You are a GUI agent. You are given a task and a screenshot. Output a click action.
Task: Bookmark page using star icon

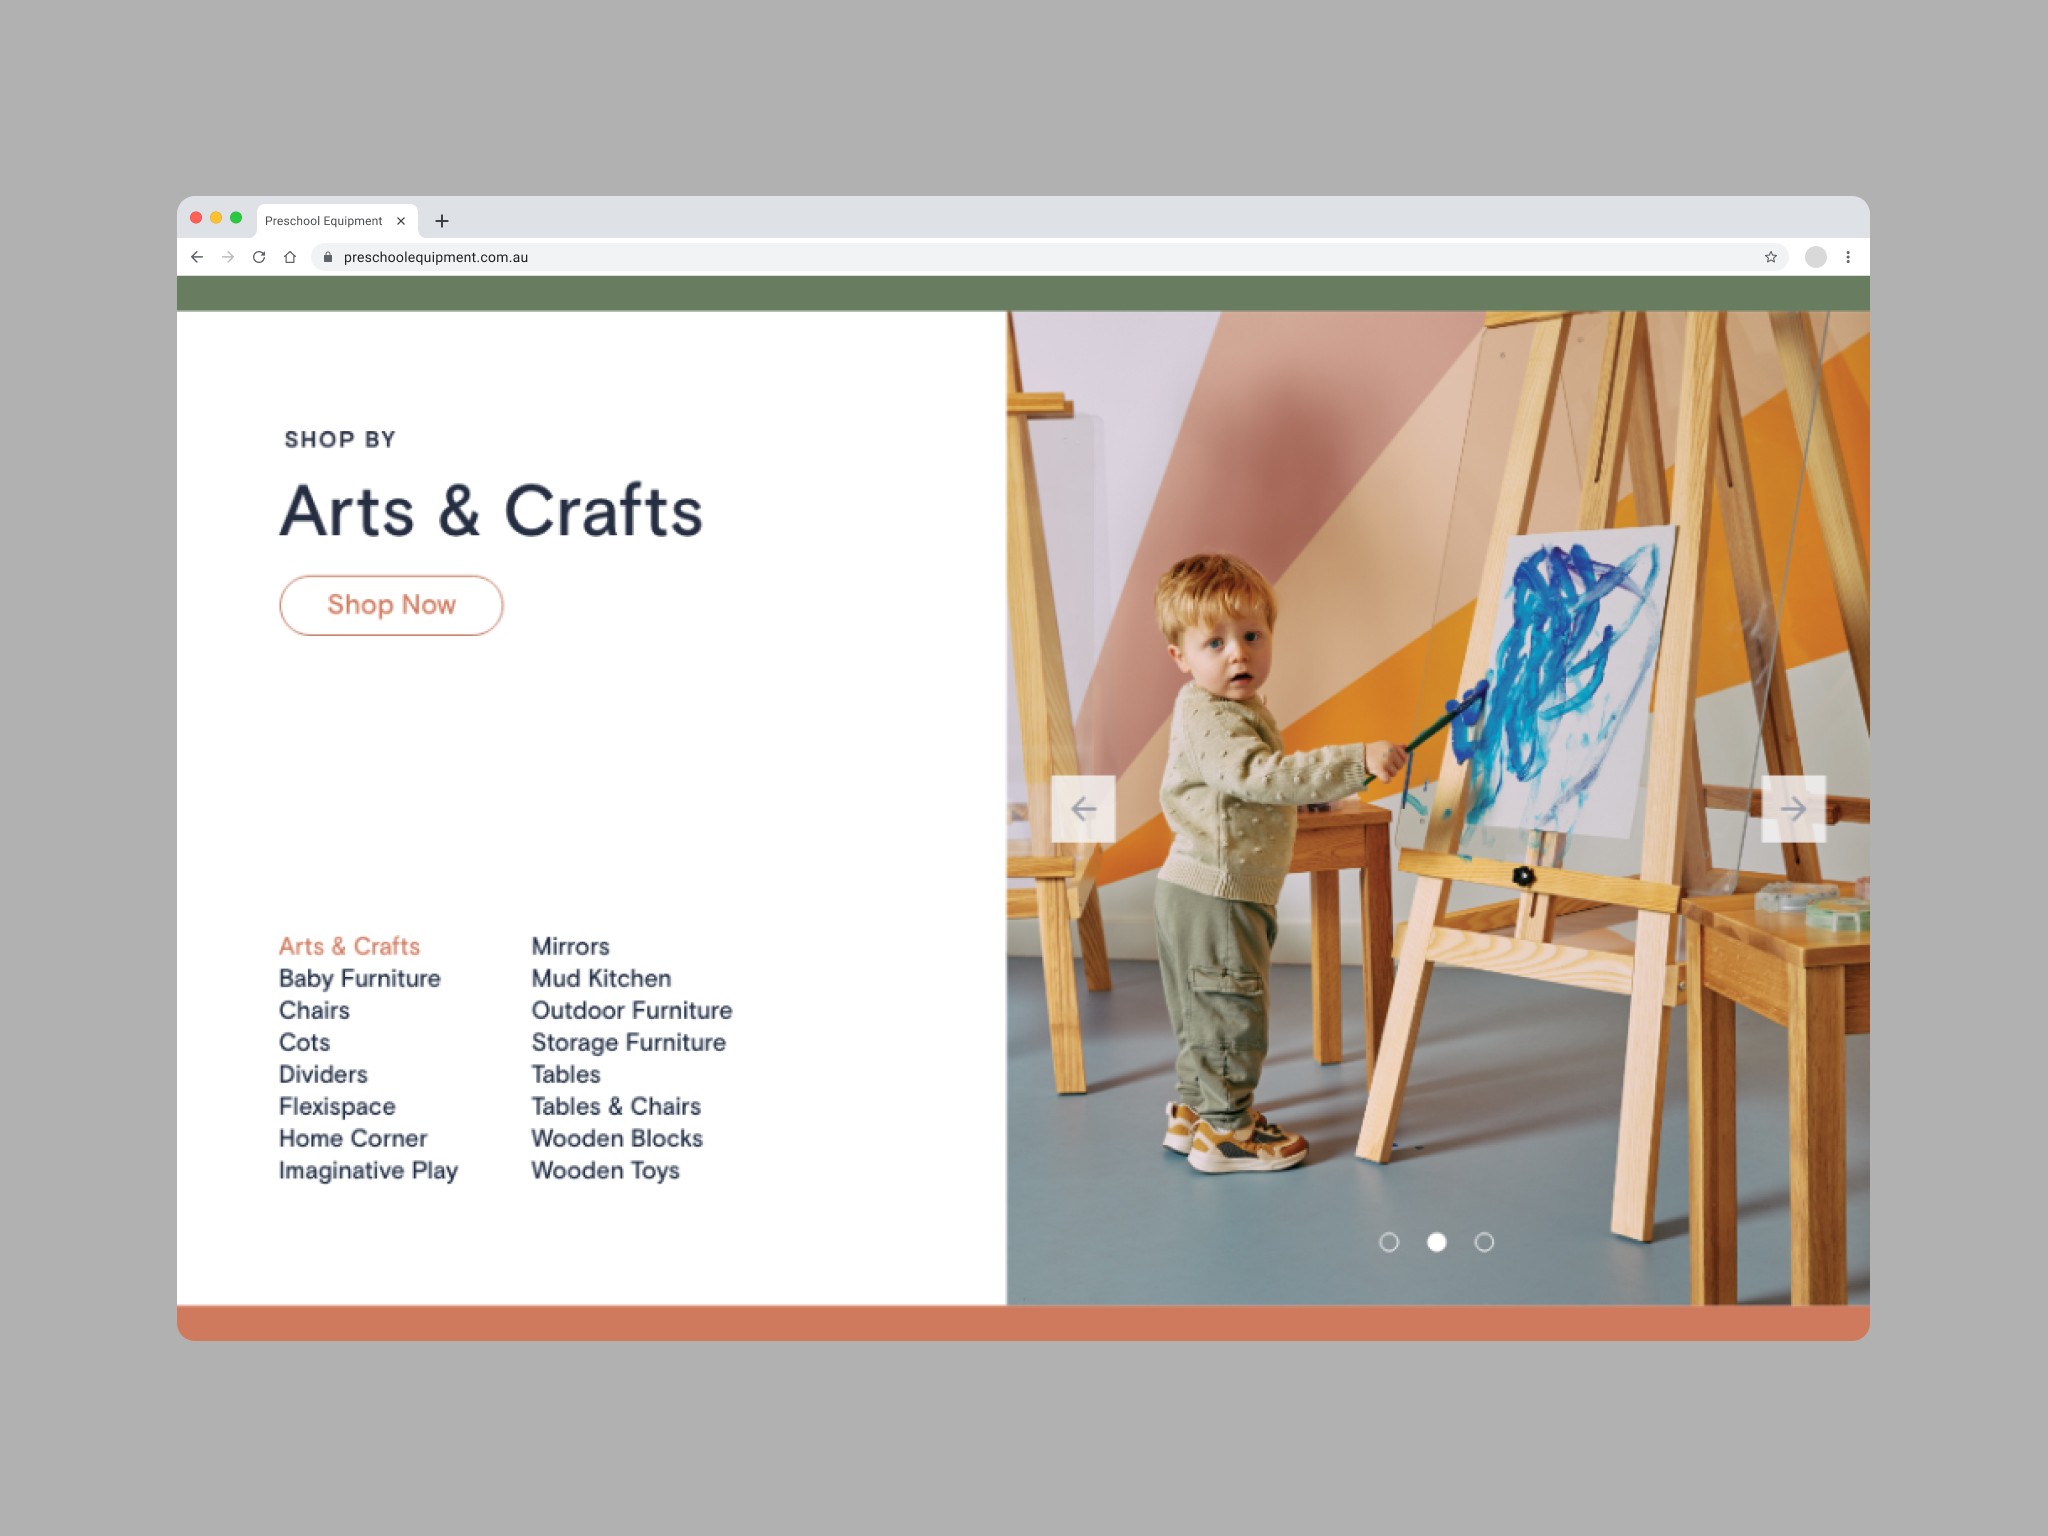1770,257
